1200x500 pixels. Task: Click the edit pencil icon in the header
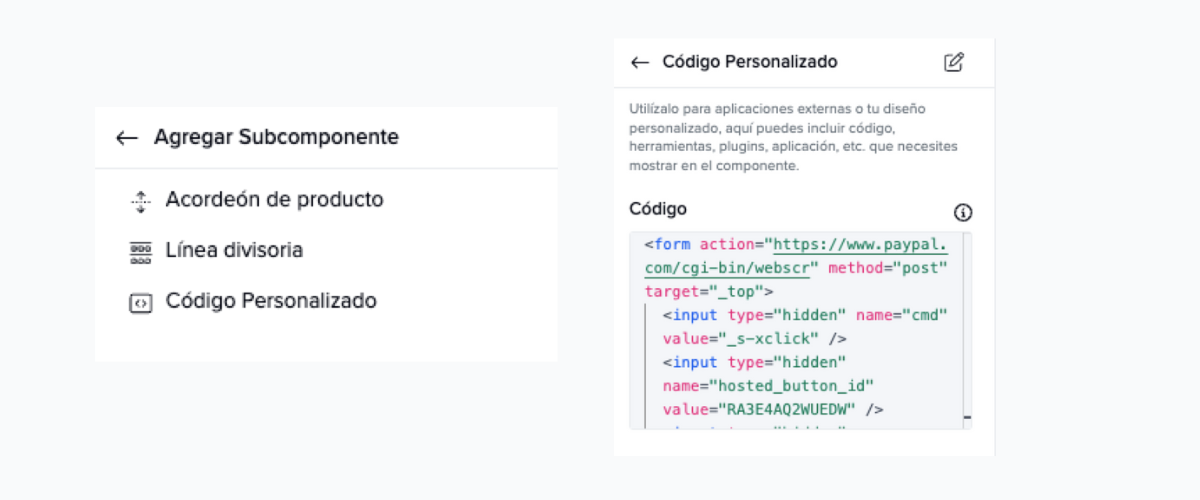(x=954, y=62)
